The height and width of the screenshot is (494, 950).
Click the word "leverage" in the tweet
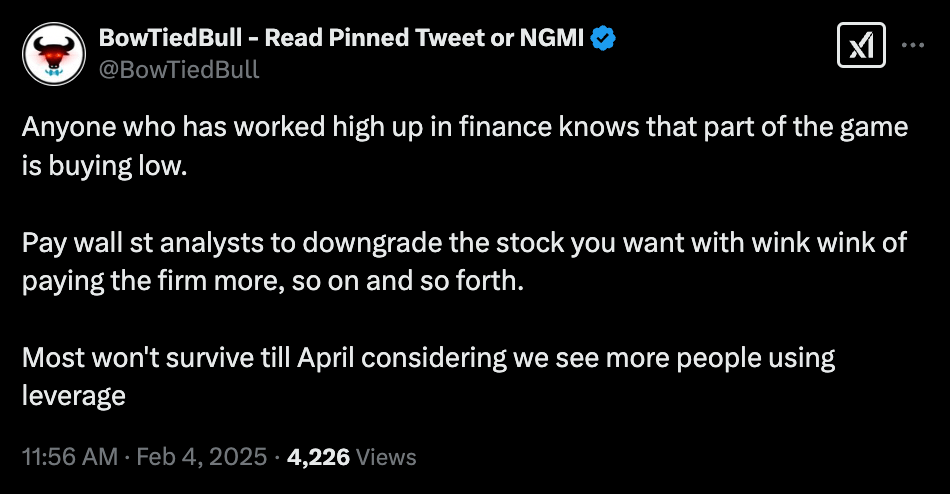pos(73,395)
